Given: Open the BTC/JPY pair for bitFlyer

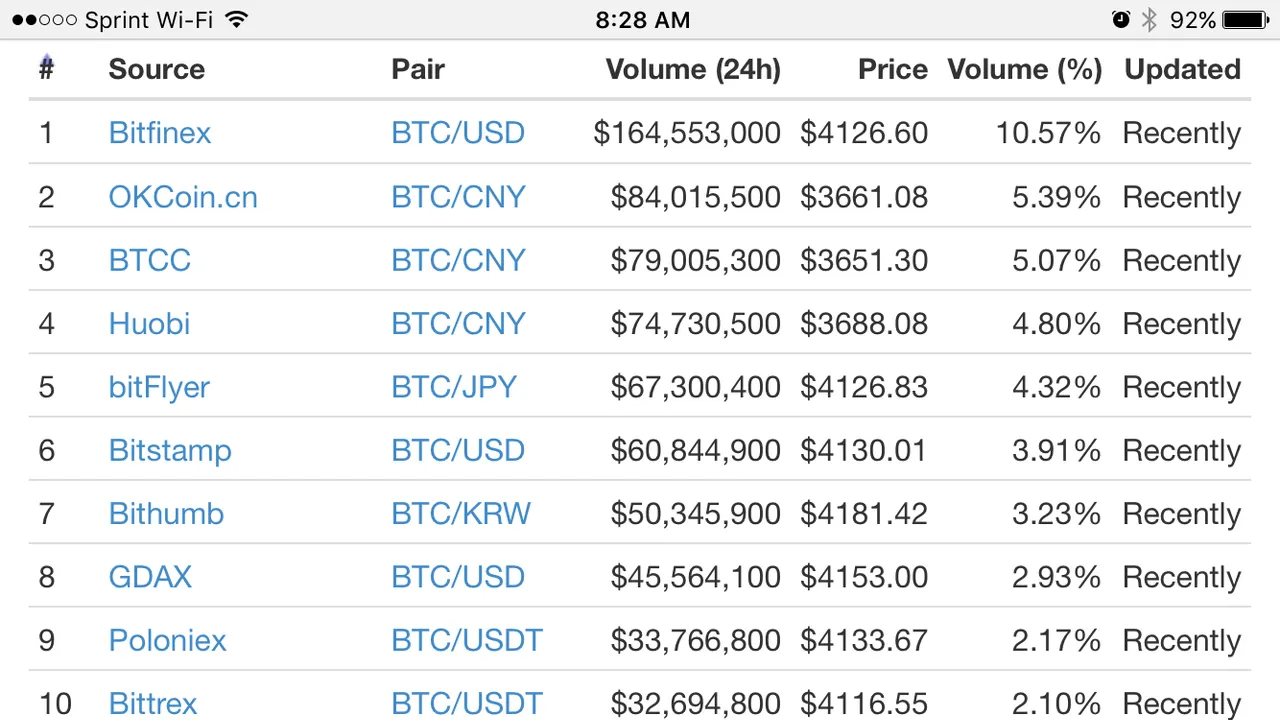Looking at the screenshot, I should click(454, 387).
